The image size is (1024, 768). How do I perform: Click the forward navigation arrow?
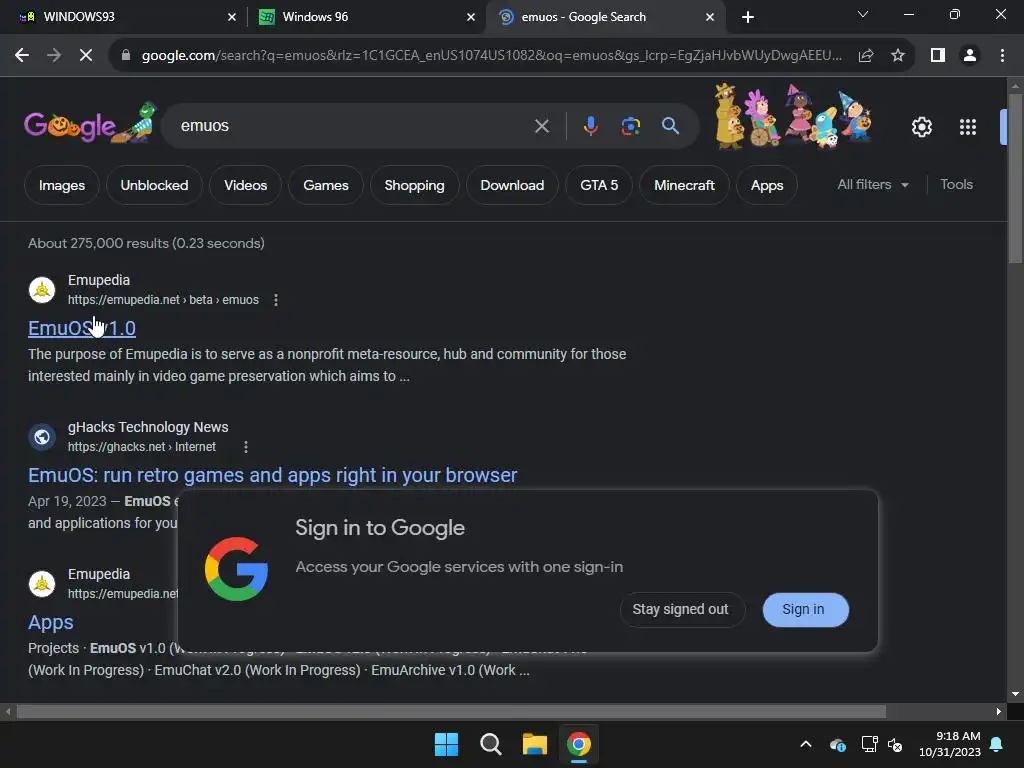pos(54,56)
